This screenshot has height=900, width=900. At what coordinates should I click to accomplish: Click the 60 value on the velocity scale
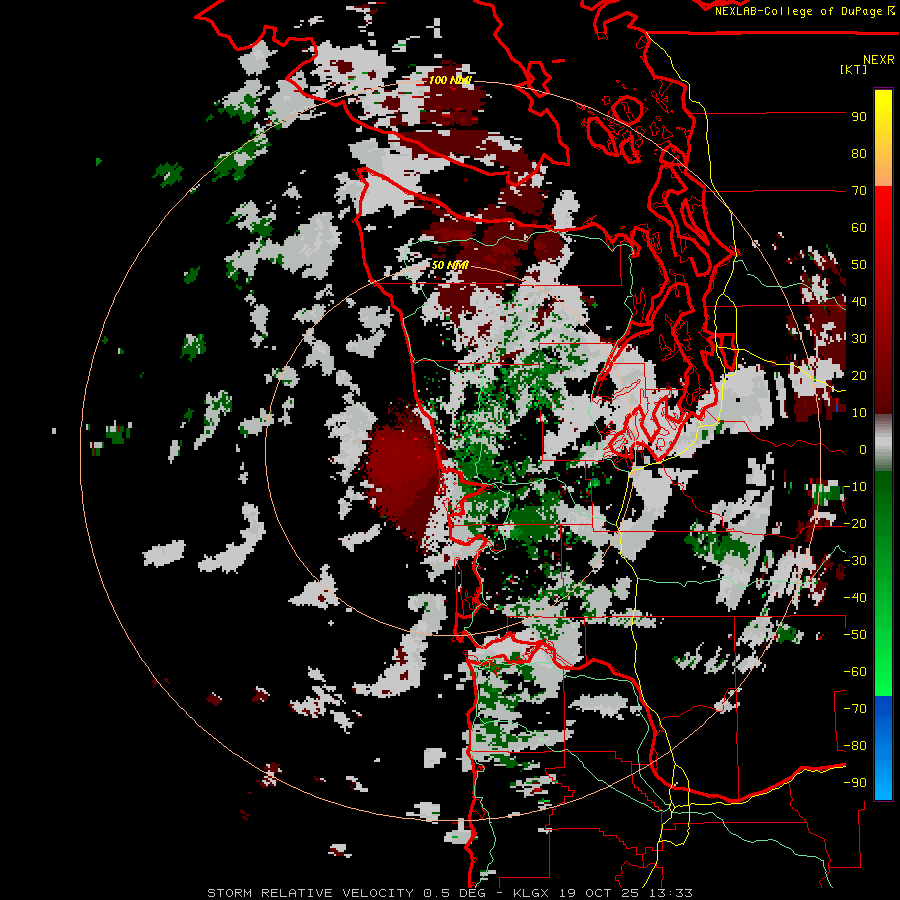[859, 228]
